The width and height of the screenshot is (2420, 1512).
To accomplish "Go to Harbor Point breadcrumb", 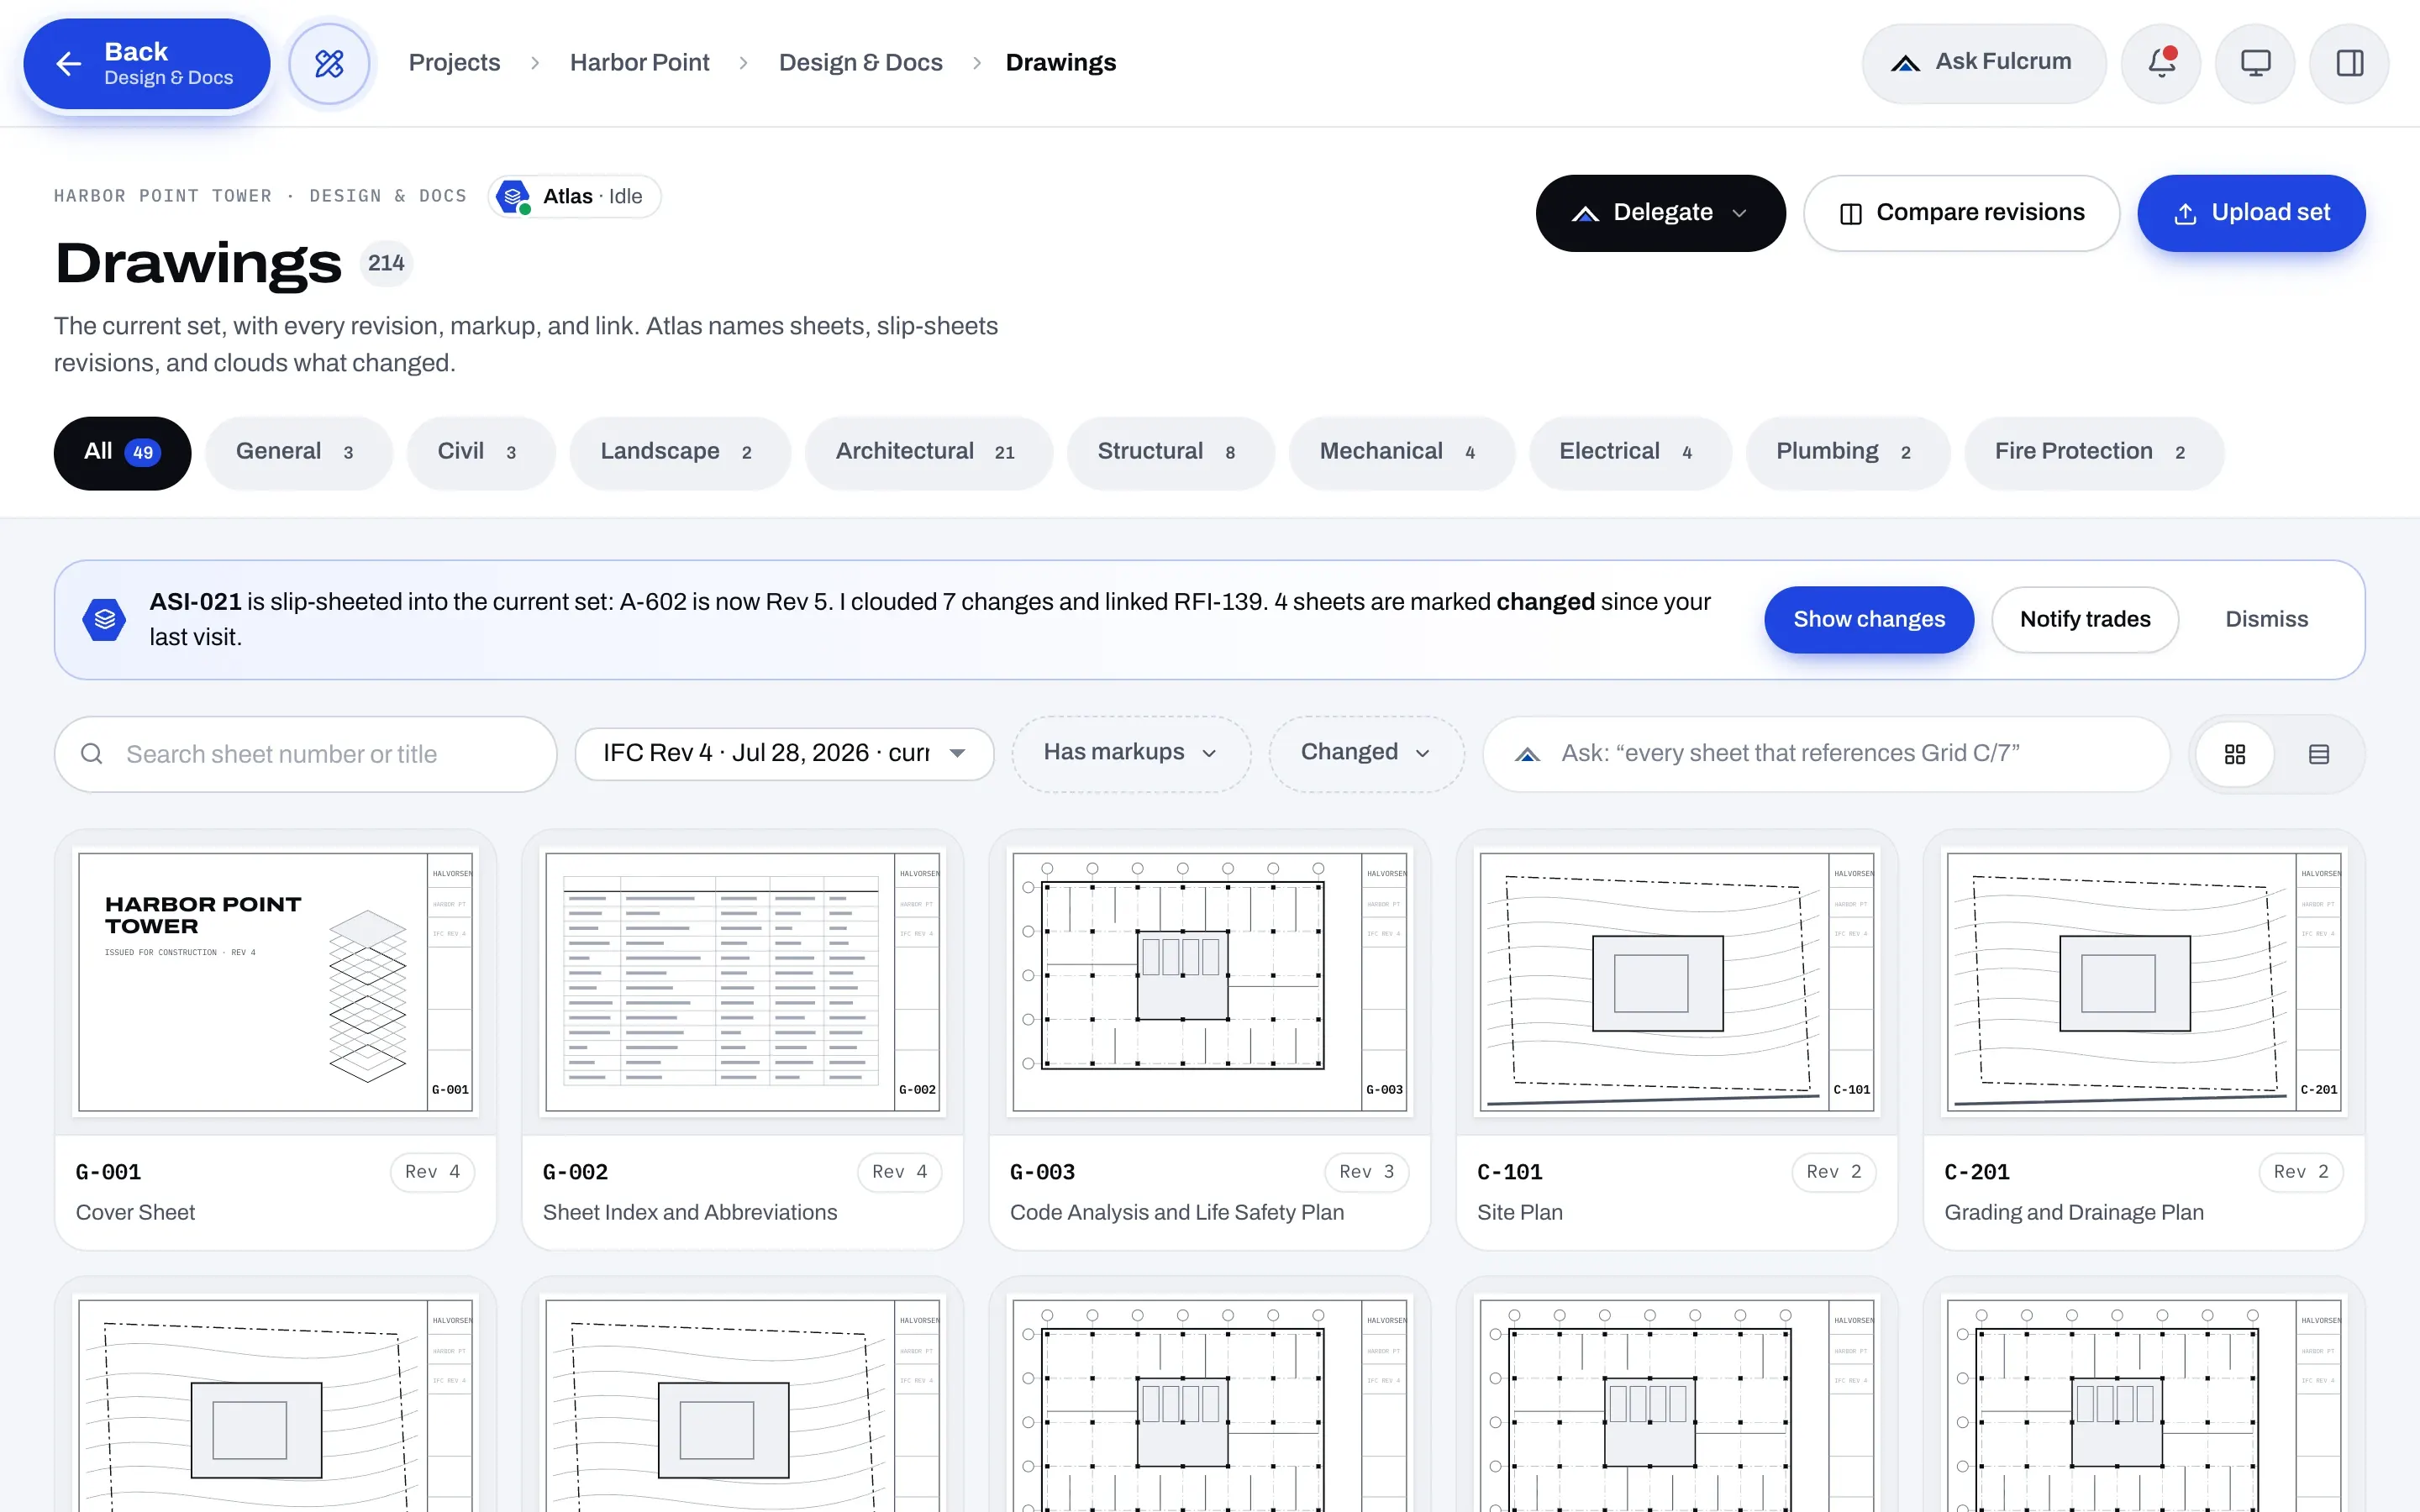I will point(639,63).
